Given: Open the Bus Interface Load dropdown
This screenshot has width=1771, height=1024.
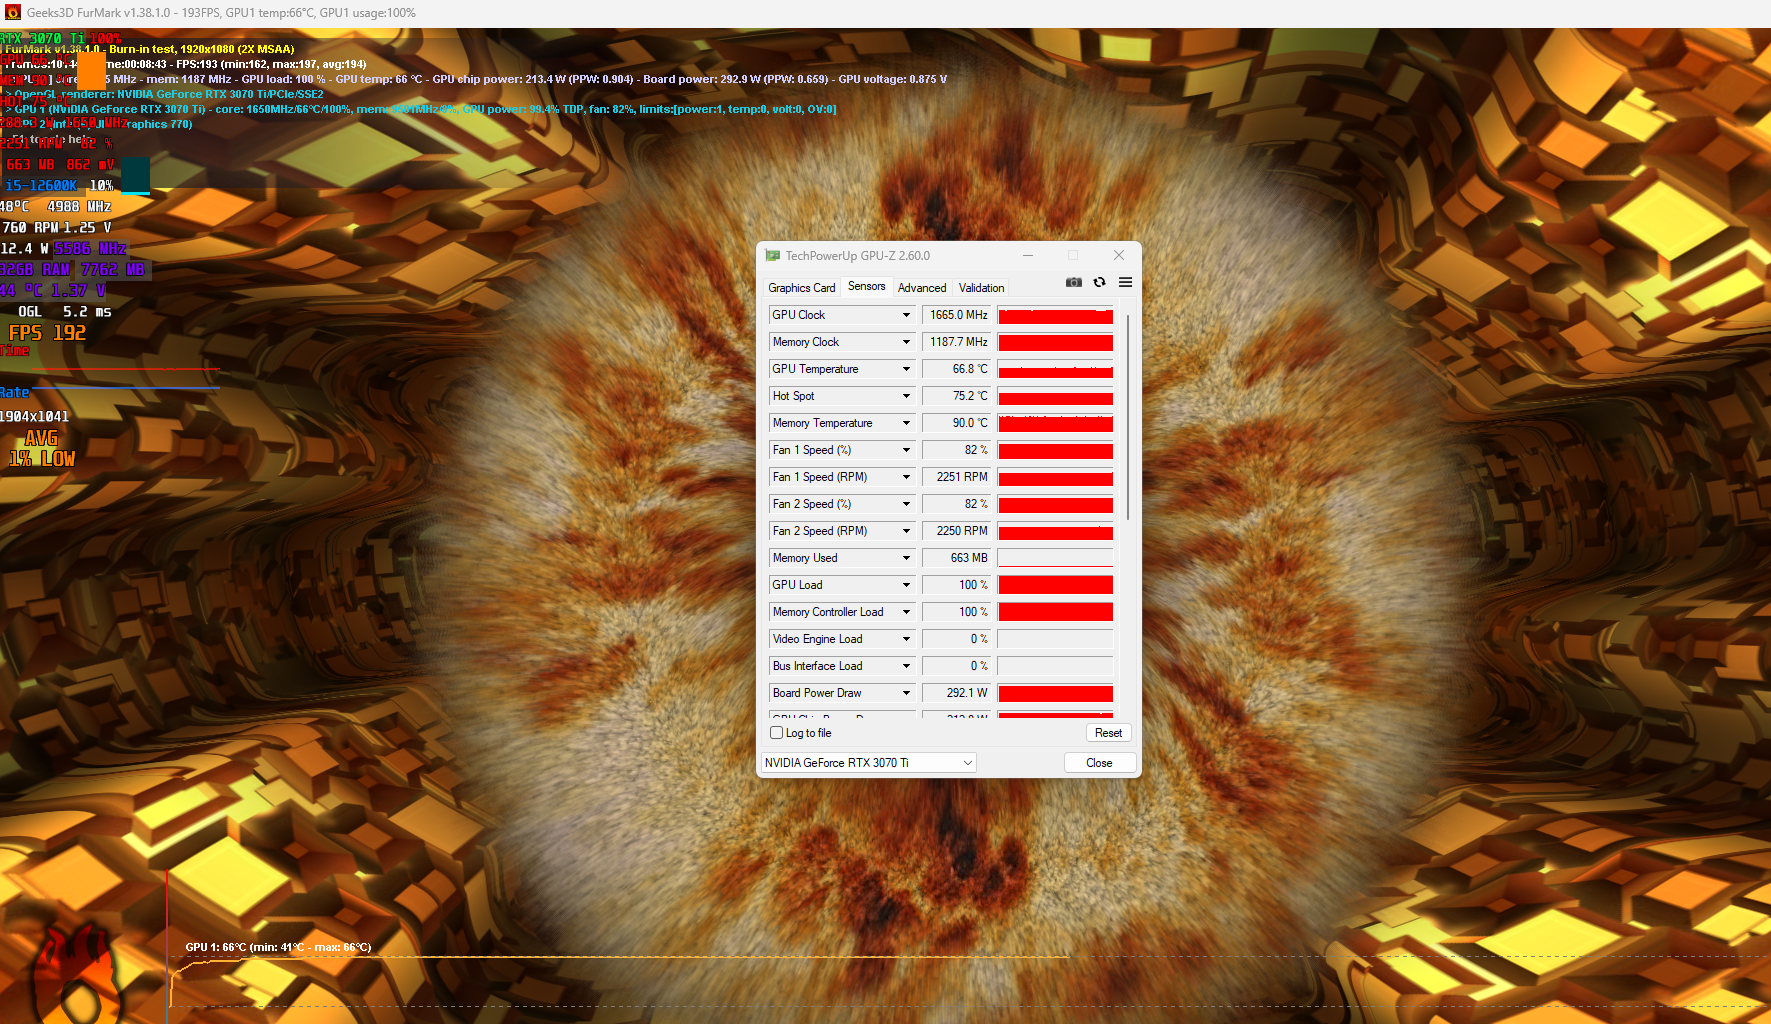Looking at the screenshot, I should point(906,666).
